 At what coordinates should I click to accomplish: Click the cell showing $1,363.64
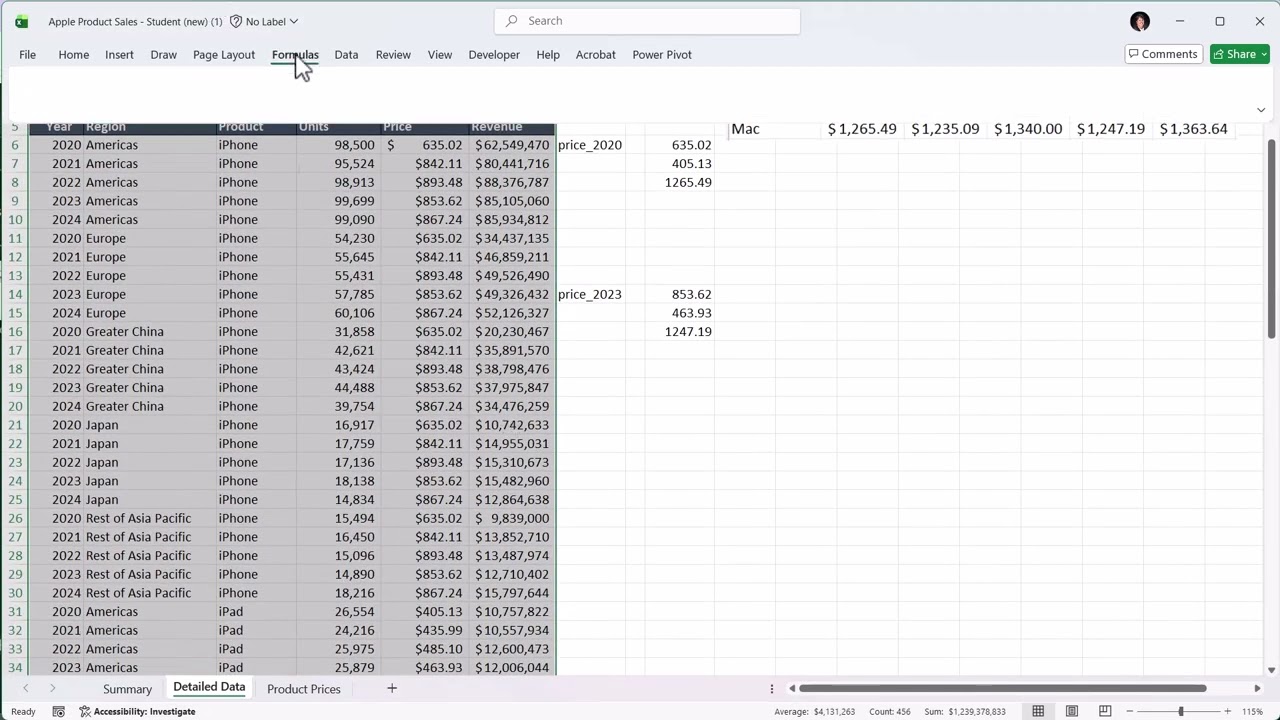pos(1193,129)
